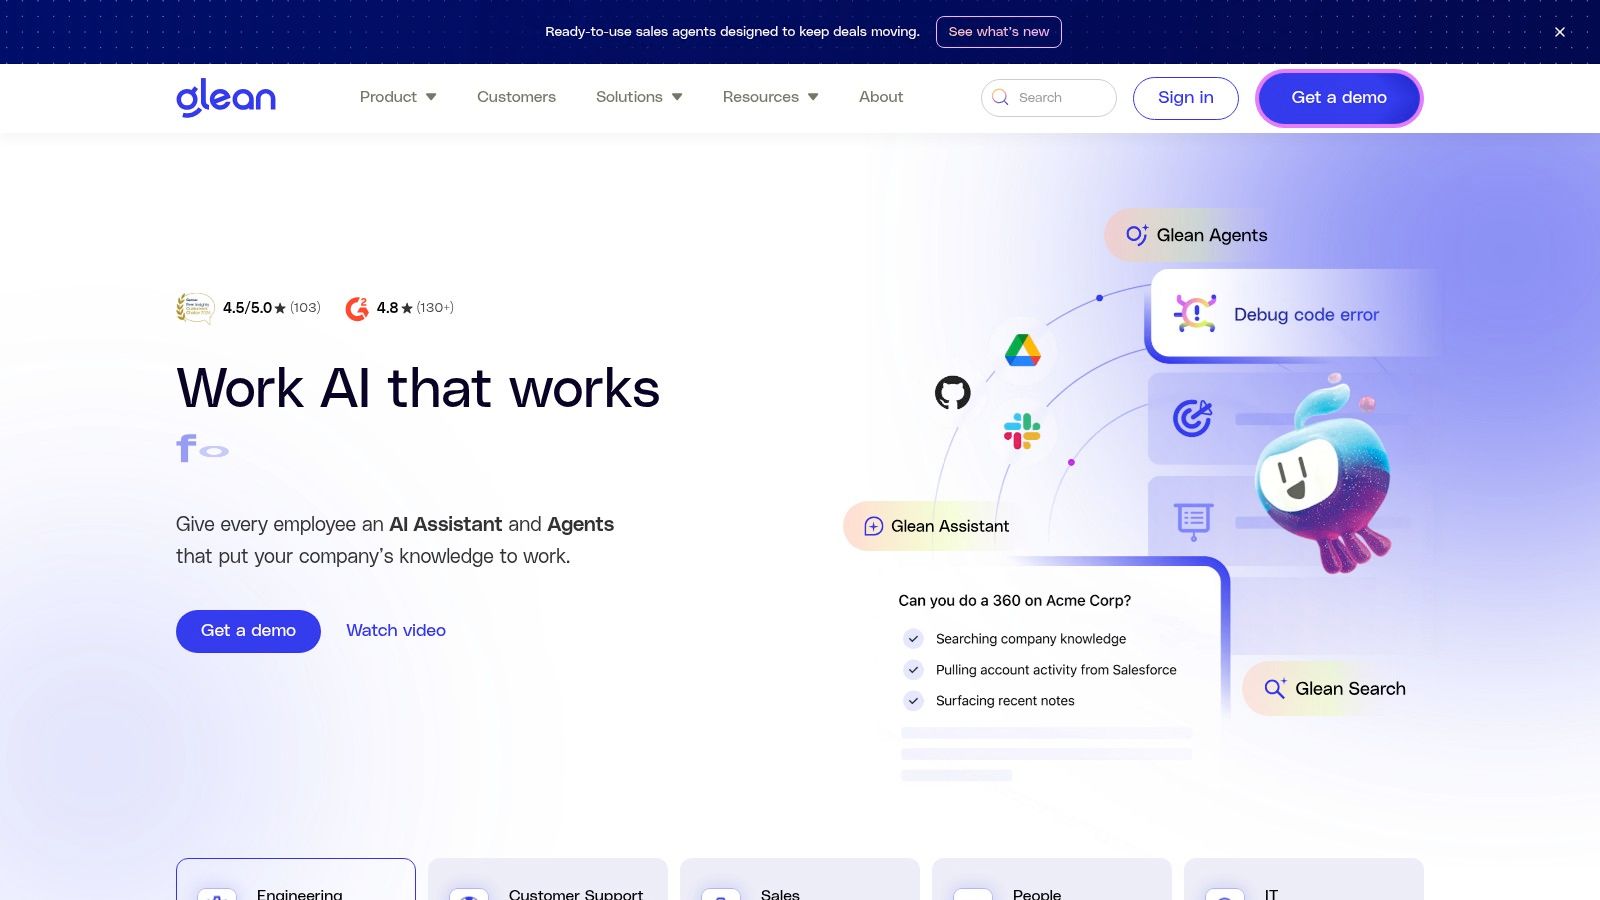Screen dimensions: 1600x900
Task: Click the Searching company knowledge checkmark
Action: [913, 639]
